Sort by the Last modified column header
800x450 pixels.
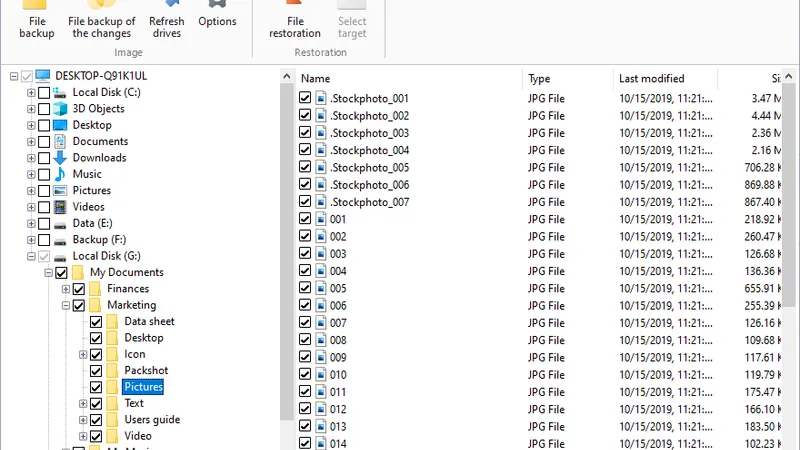652,78
